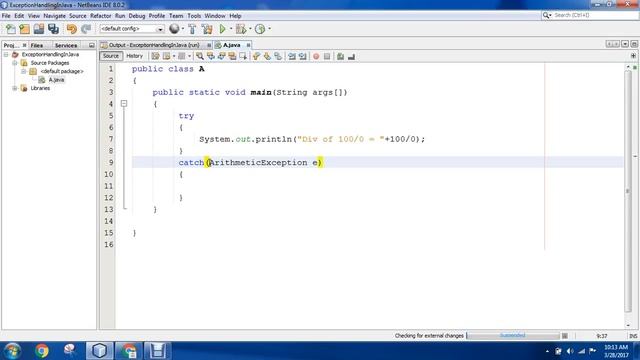This screenshot has width=640, height=360.
Task: Collapse the ExceptionHandlingInJava project node
Action: [x=6, y=54]
